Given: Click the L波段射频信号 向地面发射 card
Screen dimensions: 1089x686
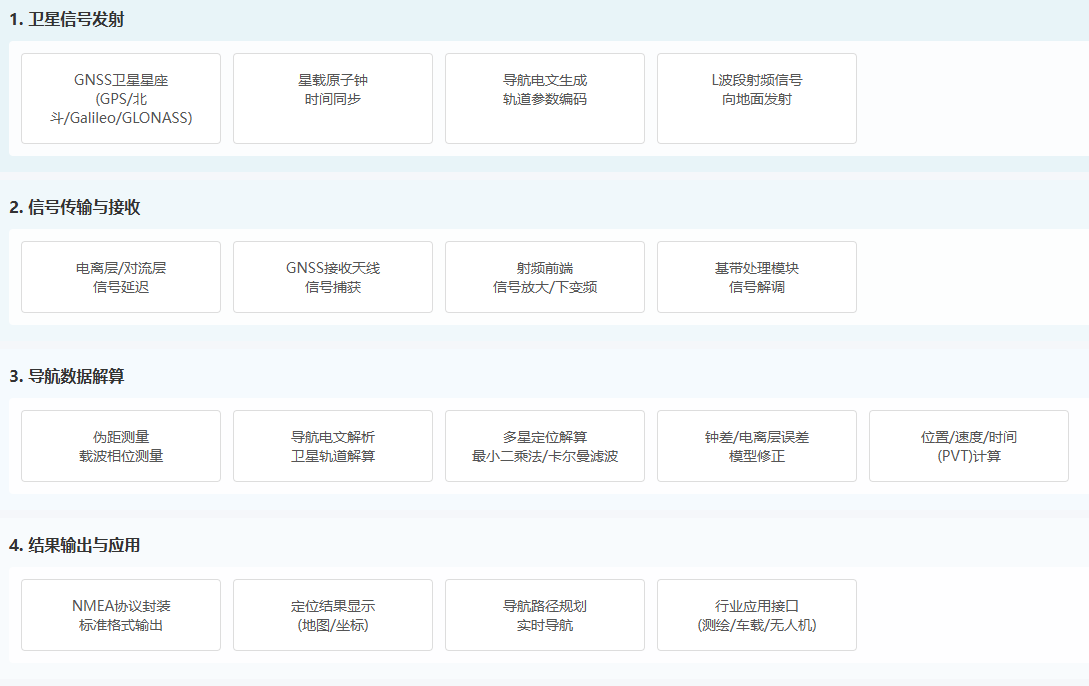Looking at the screenshot, I should click(x=757, y=98).
